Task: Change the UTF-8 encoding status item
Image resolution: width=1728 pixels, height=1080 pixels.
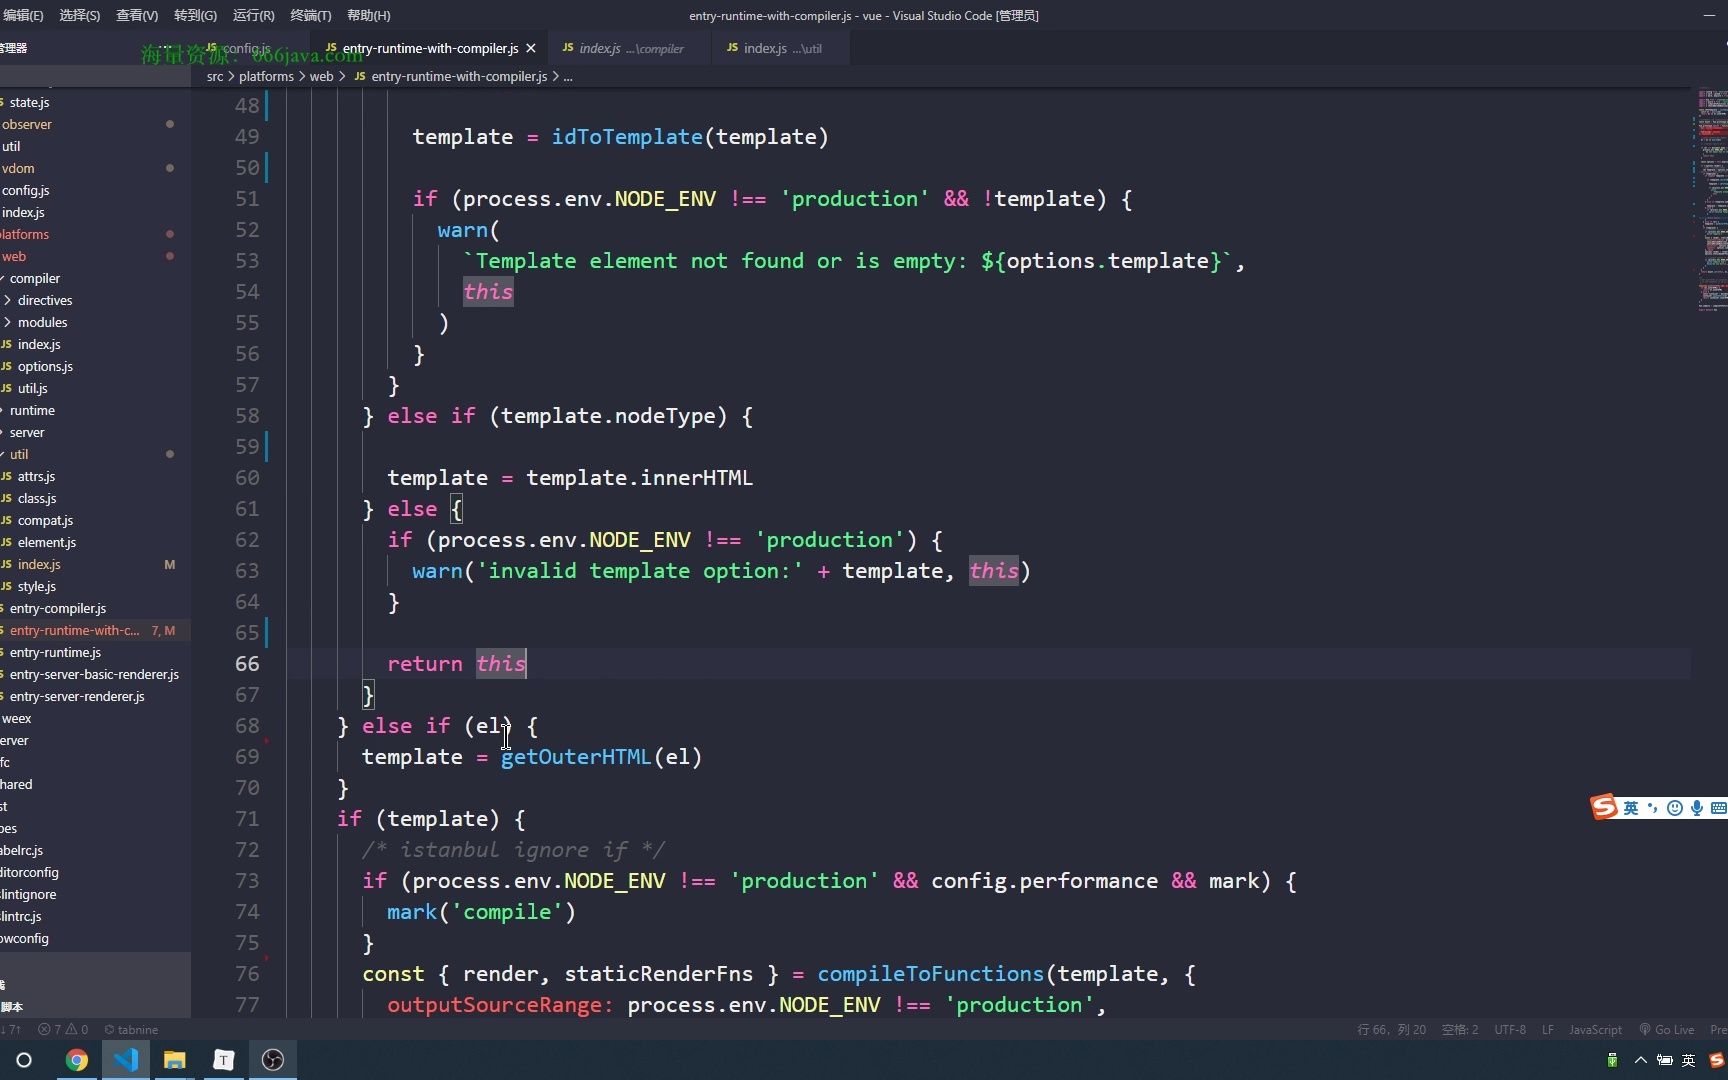Action: (x=1510, y=1029)
